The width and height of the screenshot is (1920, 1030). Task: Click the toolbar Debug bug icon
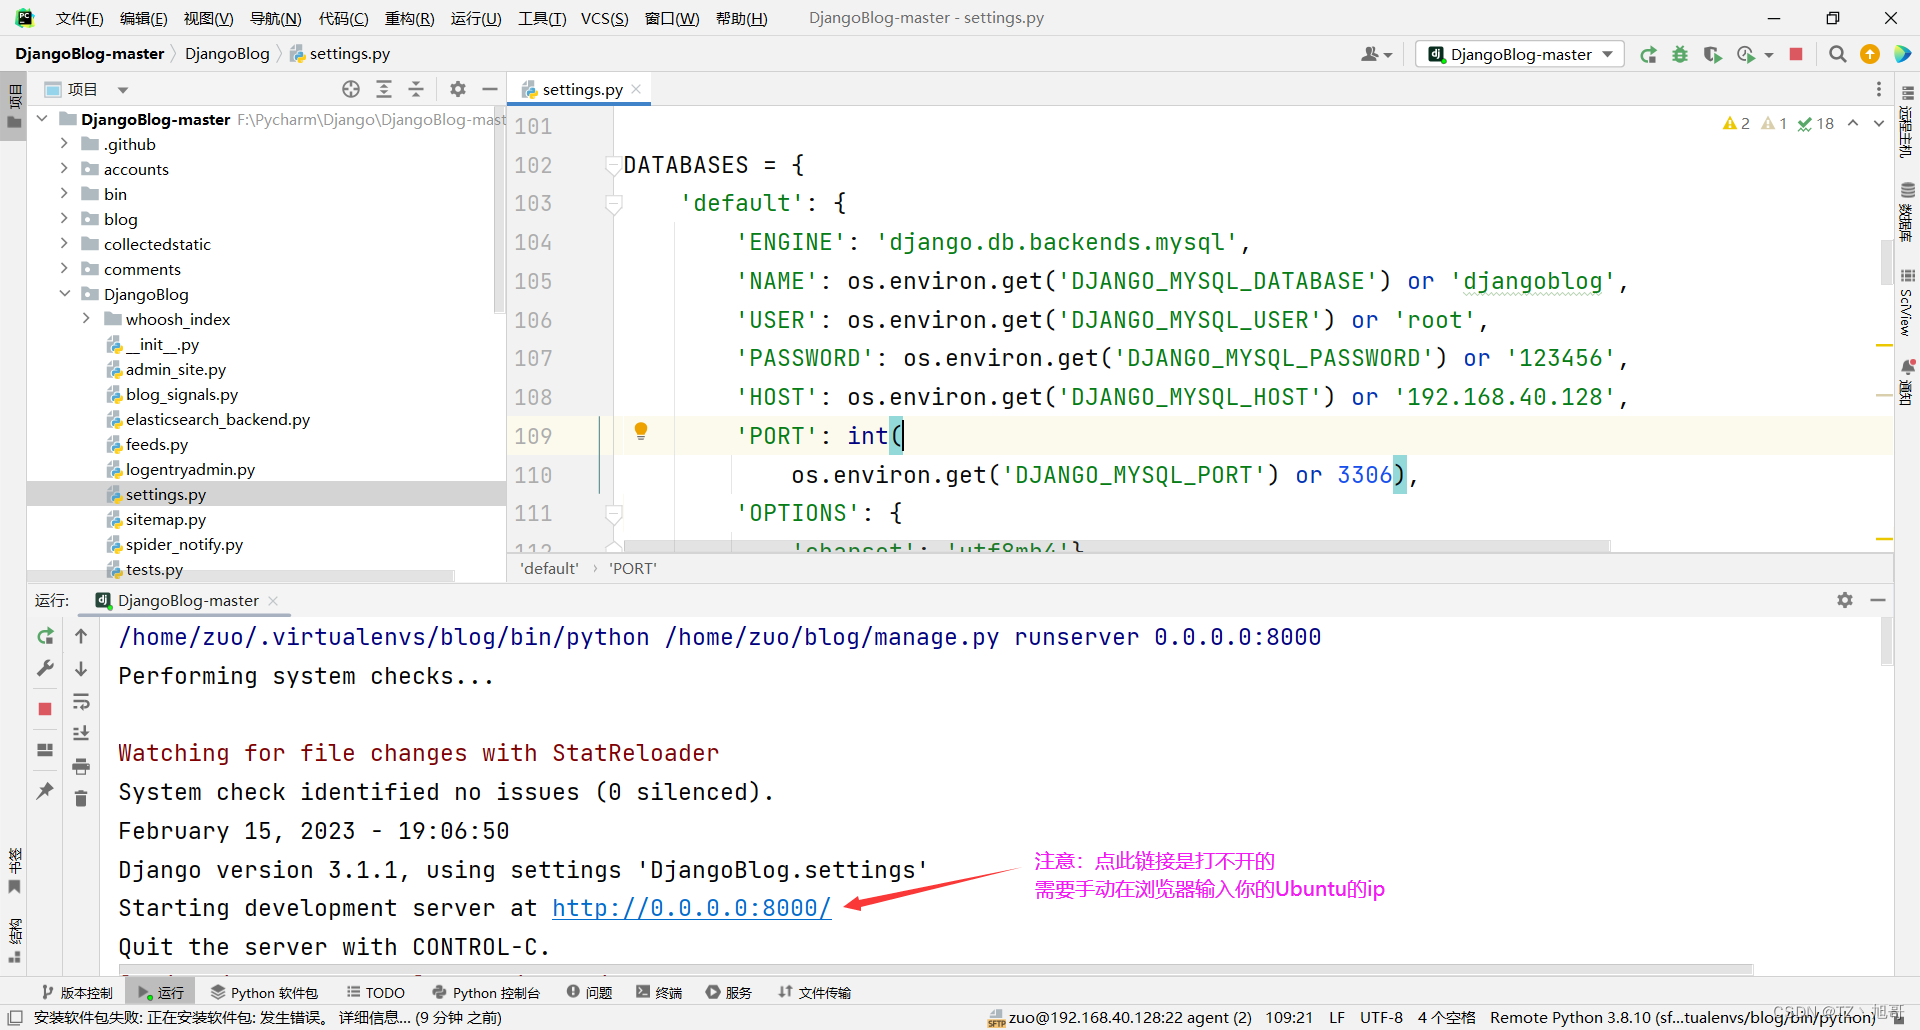tap(1680, 54)
